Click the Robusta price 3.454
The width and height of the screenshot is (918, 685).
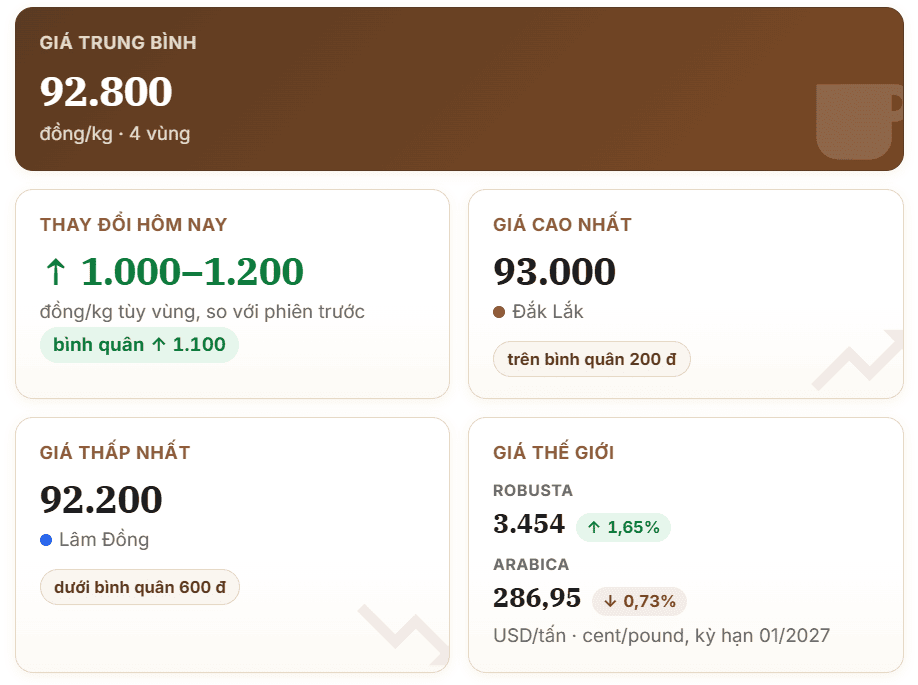pyautogui.click(x=529, y=524)
